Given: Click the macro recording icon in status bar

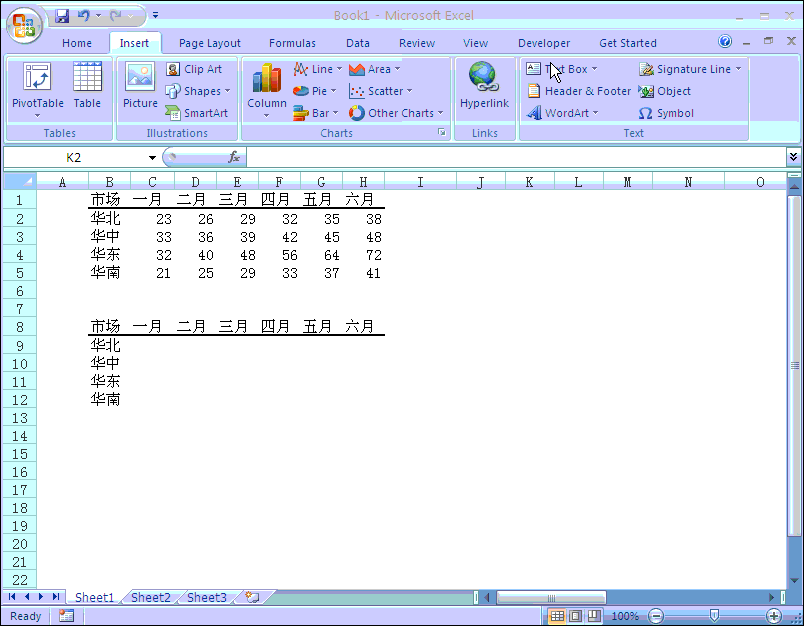Looking at the screenshot, I should (x=66, y=616).
